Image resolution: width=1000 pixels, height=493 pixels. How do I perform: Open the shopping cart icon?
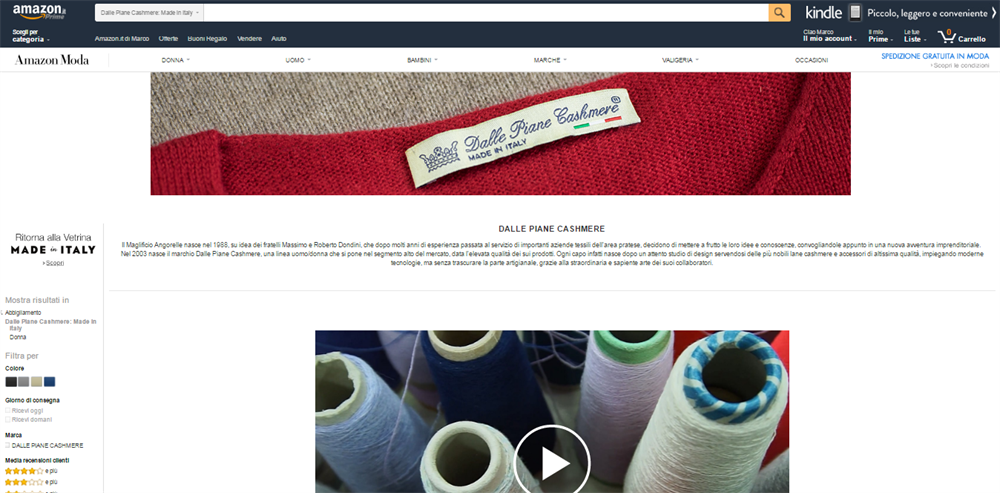945,36
